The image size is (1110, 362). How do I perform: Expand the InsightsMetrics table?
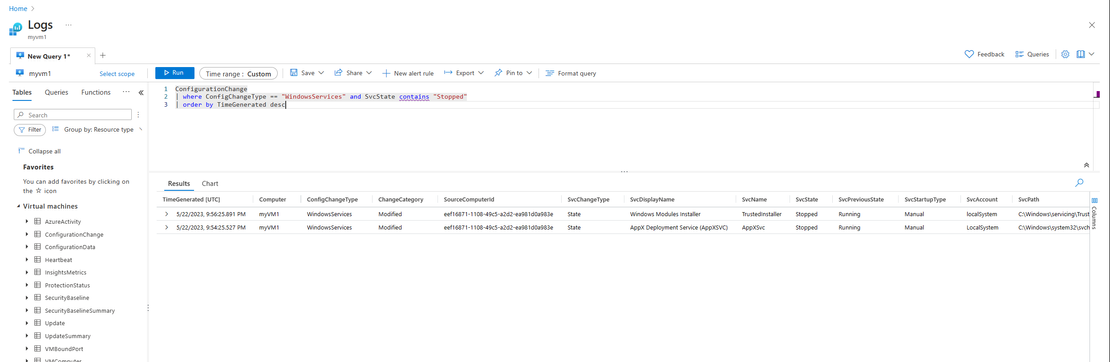(27, 272)
